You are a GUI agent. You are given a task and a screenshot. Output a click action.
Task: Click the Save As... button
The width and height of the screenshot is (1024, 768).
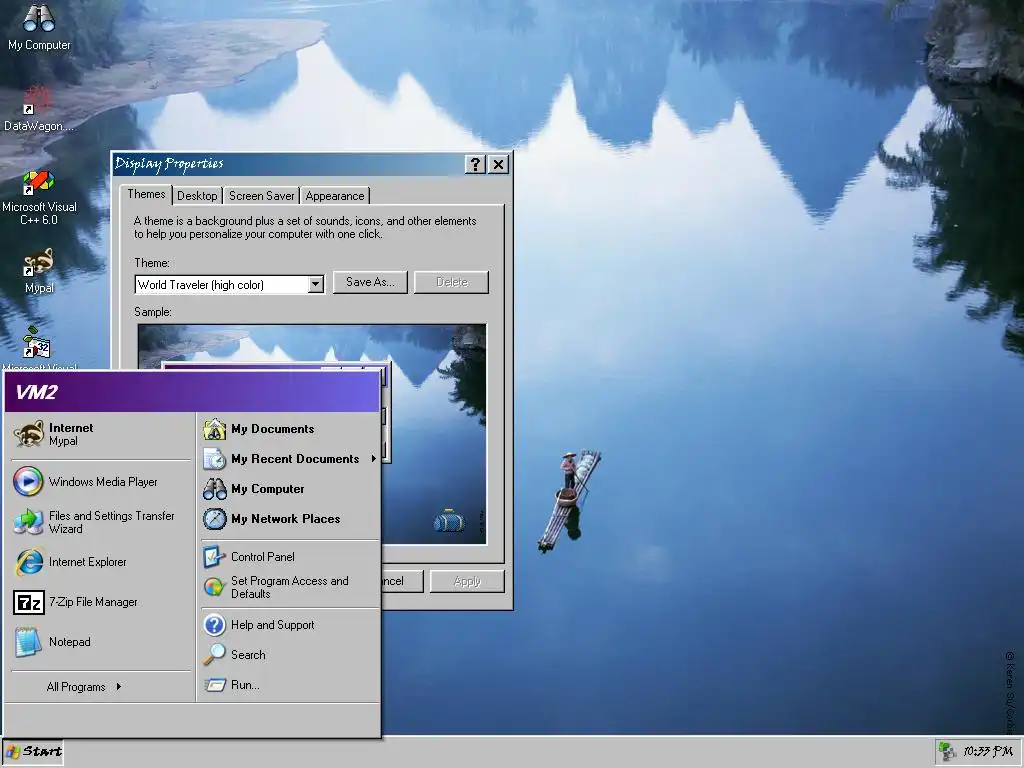(370, 282)
